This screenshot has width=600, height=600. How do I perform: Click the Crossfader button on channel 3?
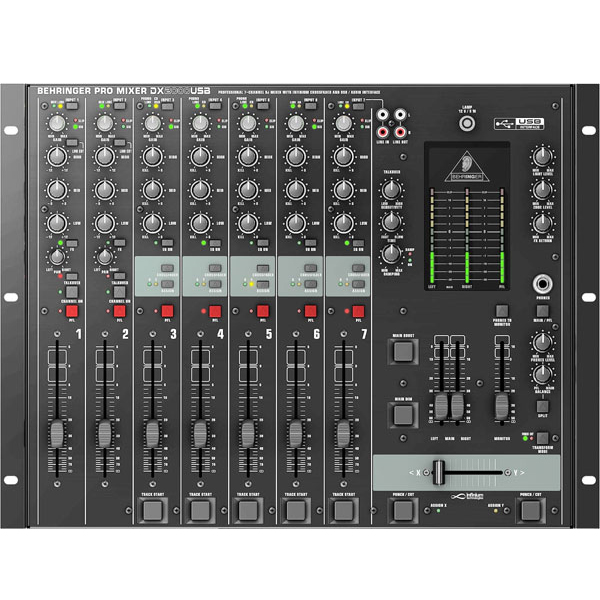167,268
